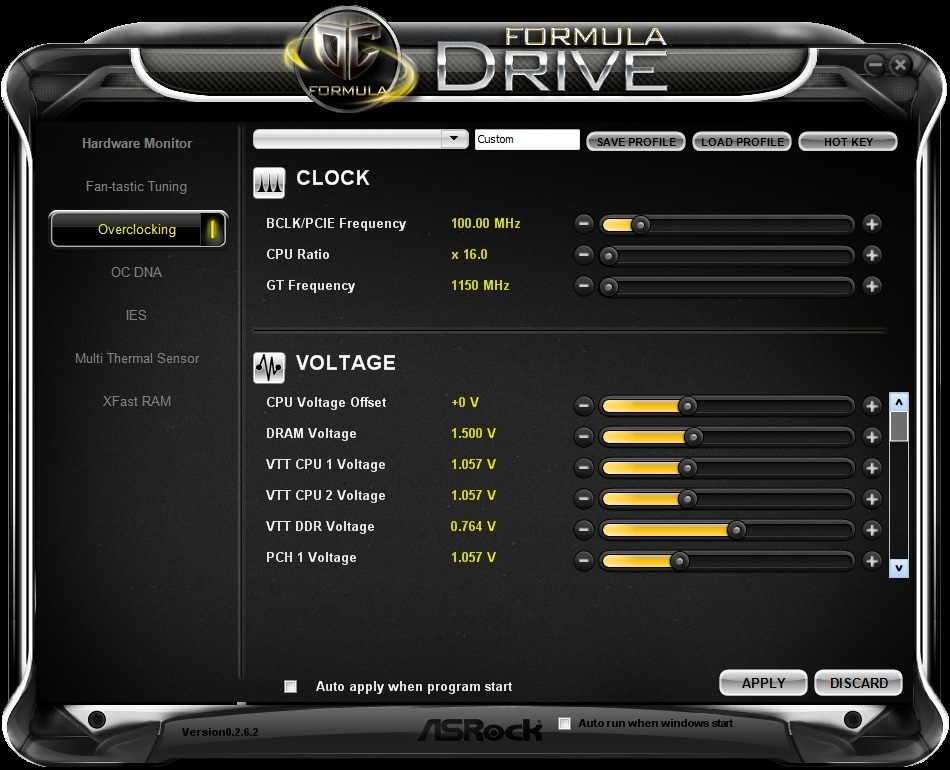The height and width of the screenshot is (770, 950).
Task: Open Multi Thermal Sensor section
Action: [x=137, y=359]
